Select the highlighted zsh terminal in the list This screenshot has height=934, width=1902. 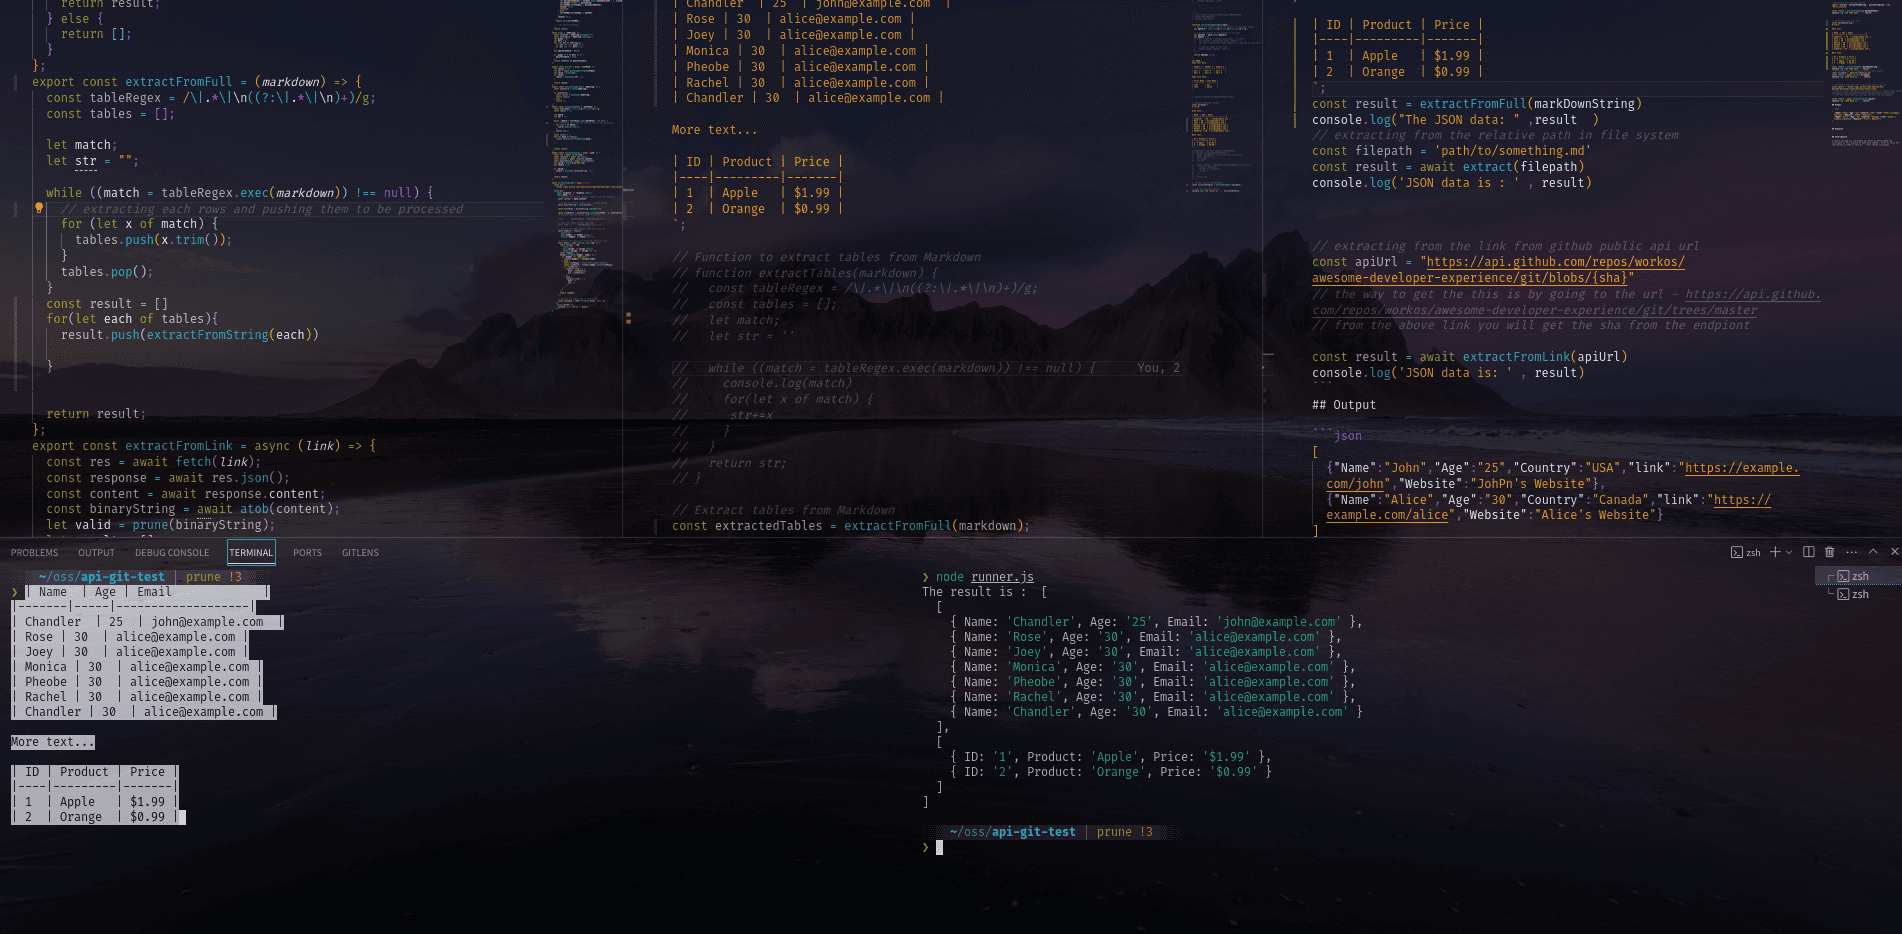click(x=1858, y=576)
